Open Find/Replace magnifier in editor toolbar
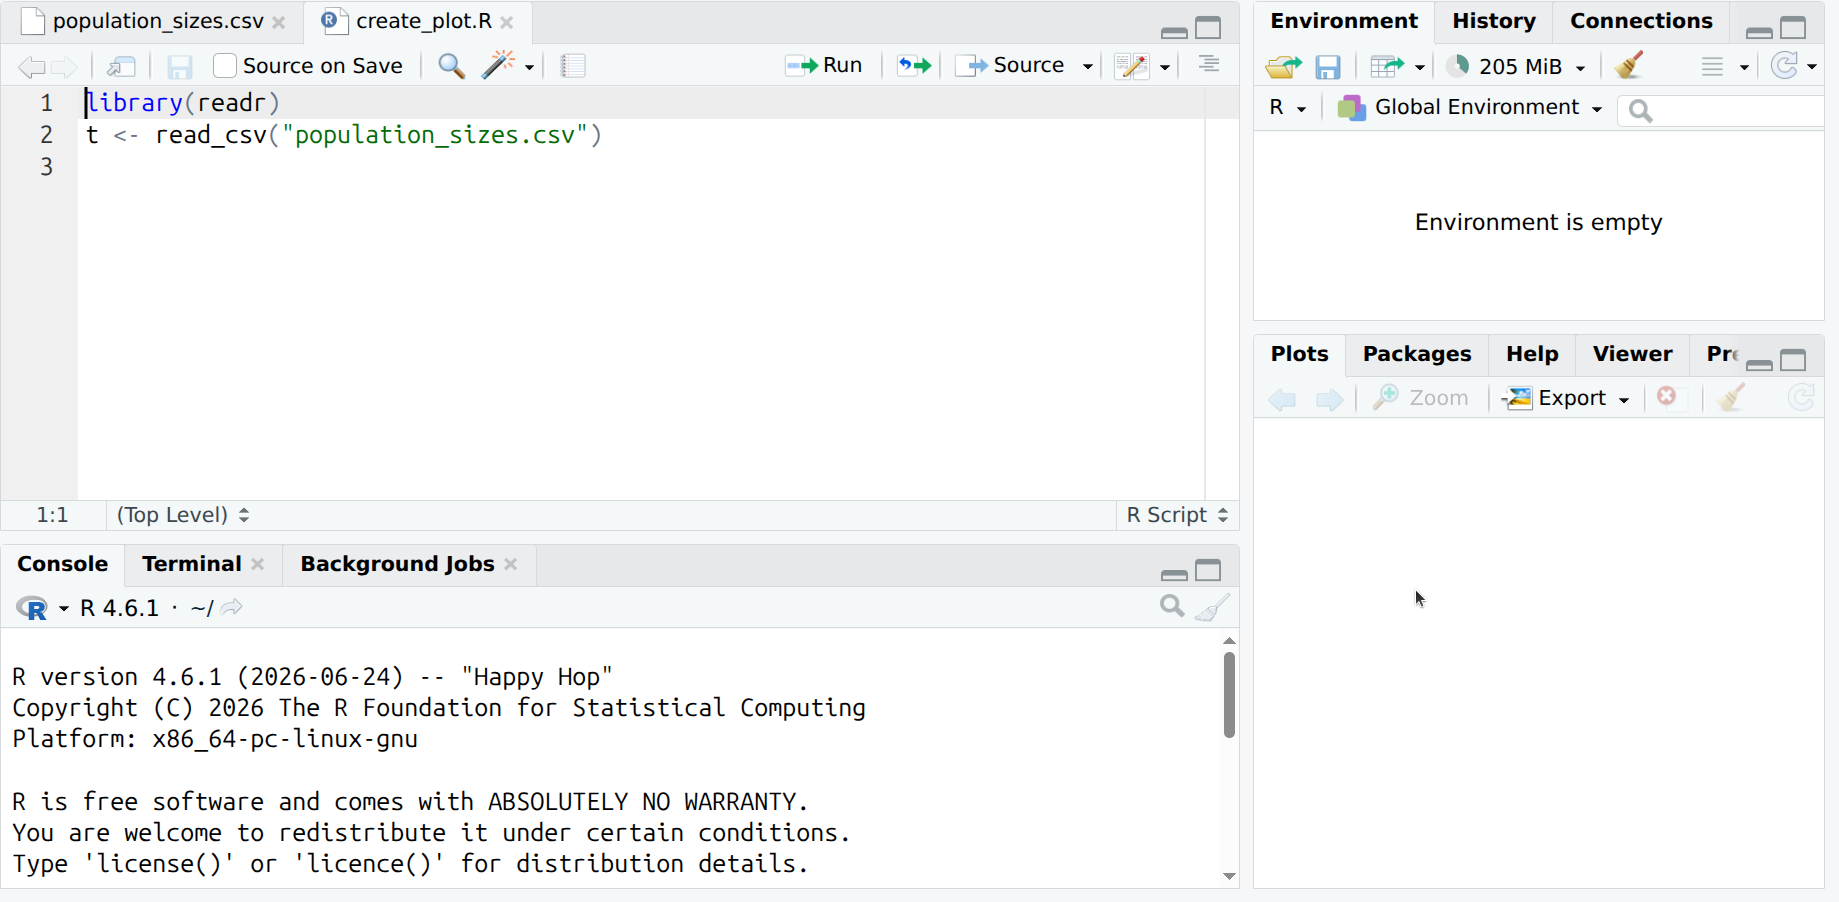Image resolution: width=1839 pixels, height=902 pixels. (x=451, y=66)
